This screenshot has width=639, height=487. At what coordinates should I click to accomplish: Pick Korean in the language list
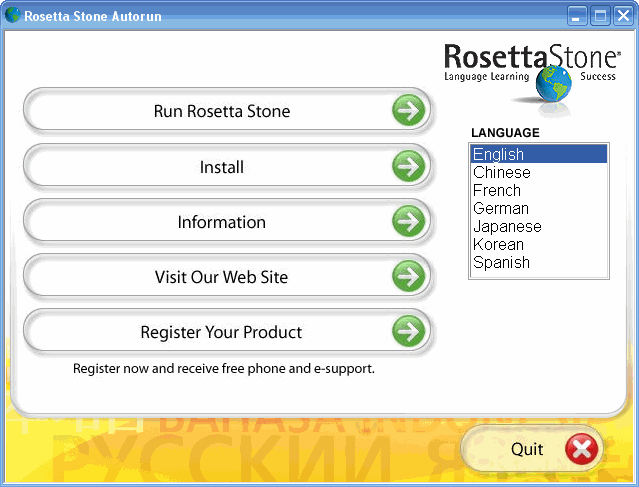(x=539, y=244)
